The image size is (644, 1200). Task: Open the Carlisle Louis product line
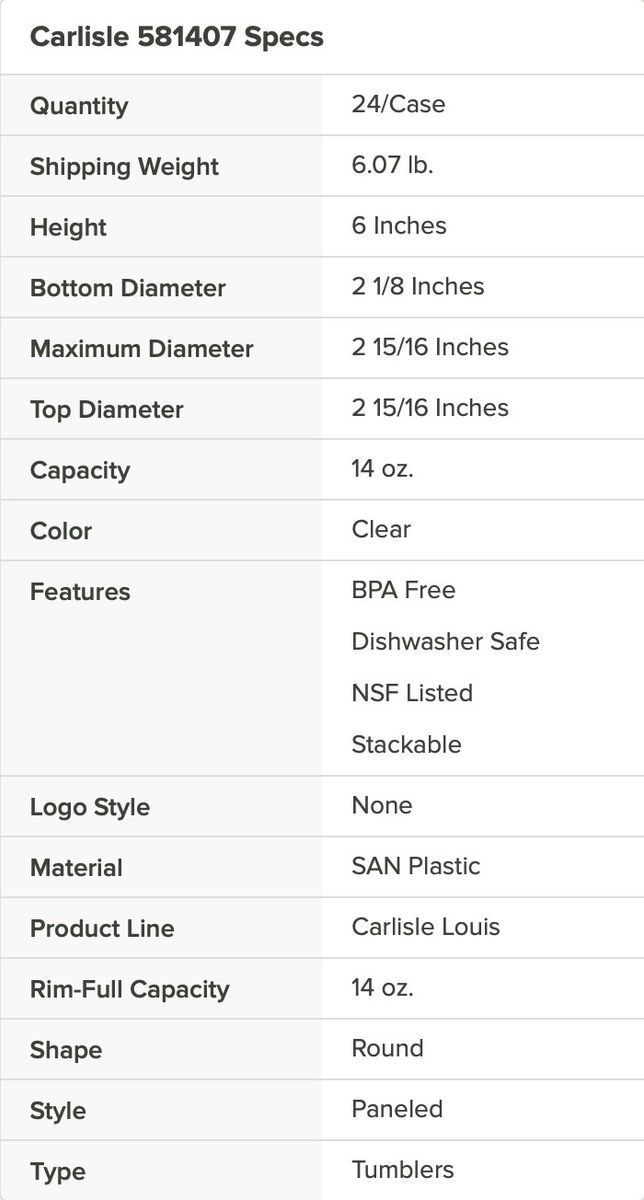(426, 927)
